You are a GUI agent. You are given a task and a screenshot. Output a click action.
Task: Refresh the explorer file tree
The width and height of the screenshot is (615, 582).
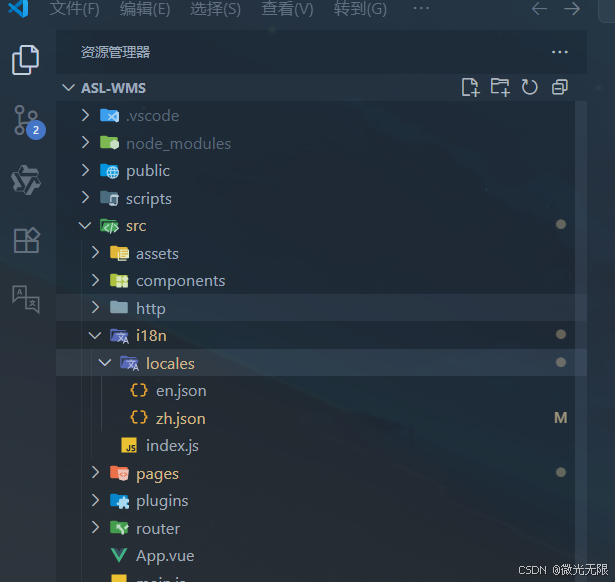point(529,87)
